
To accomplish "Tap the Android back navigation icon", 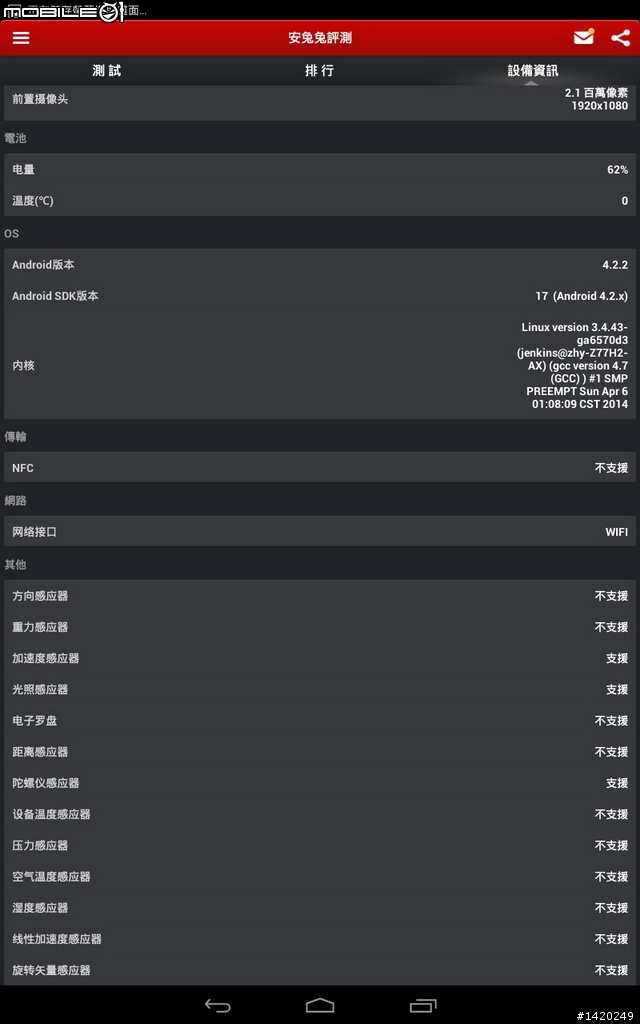I will point(217,1005).
